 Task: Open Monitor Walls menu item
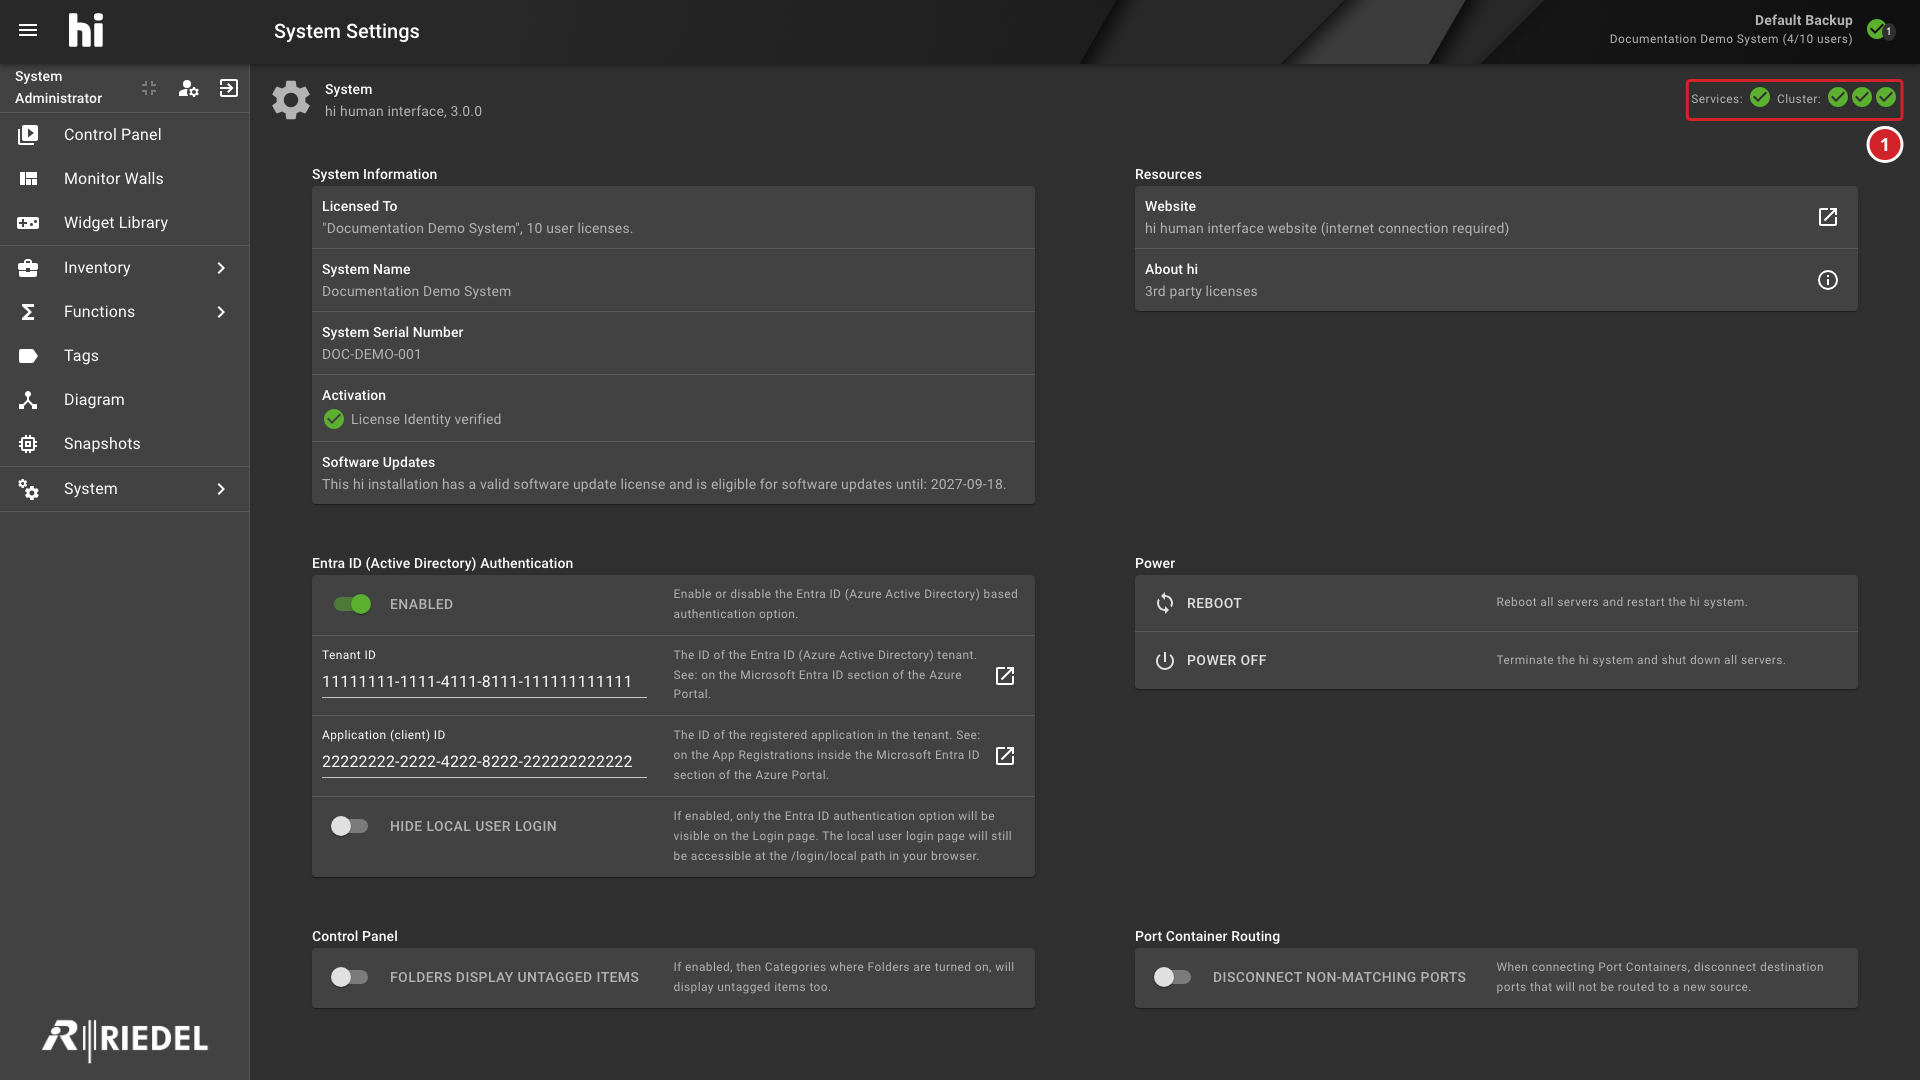coord(125,178)
